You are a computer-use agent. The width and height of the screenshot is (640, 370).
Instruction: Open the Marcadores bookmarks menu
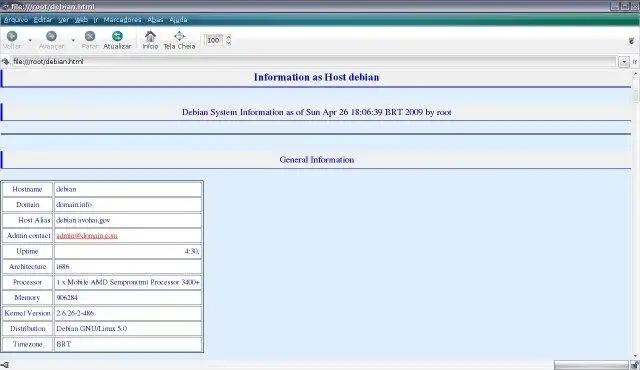[x=122, y=20]
